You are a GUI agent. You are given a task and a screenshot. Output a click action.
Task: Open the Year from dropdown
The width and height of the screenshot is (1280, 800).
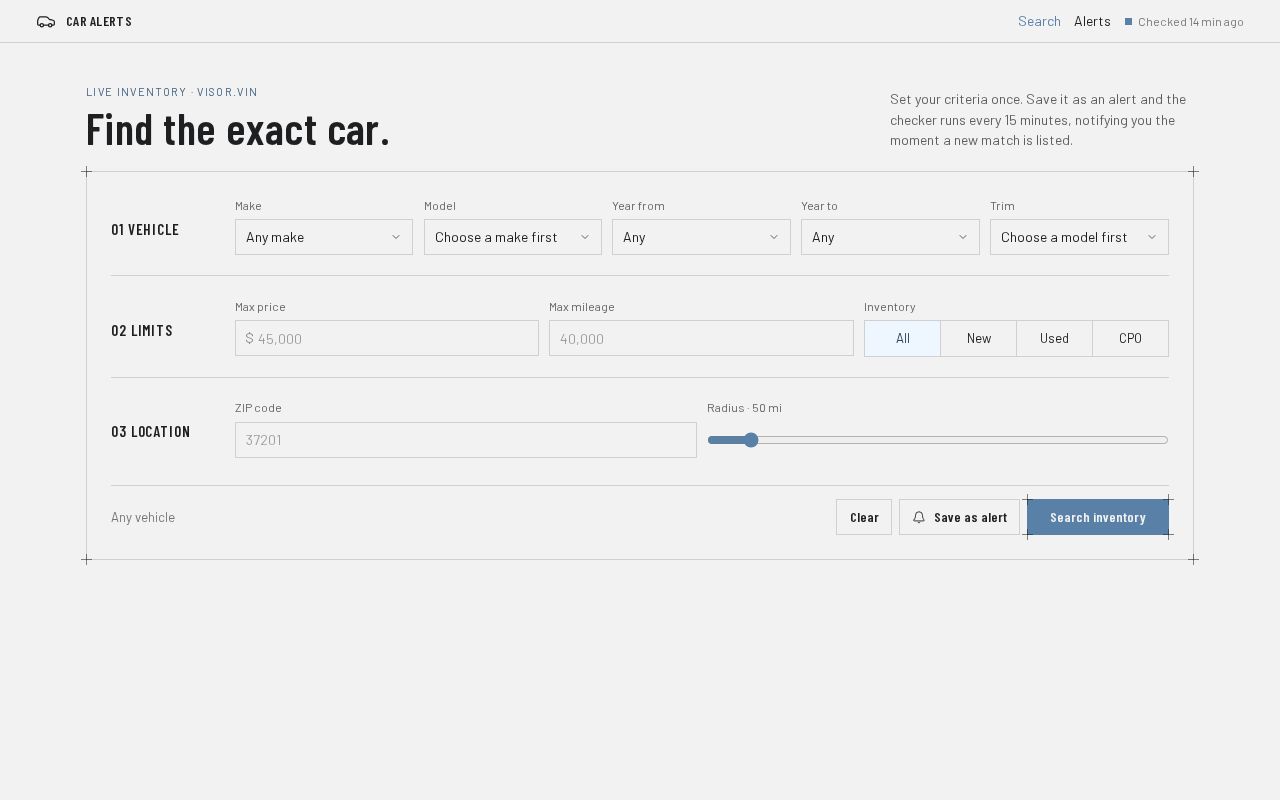pos(701,237)
